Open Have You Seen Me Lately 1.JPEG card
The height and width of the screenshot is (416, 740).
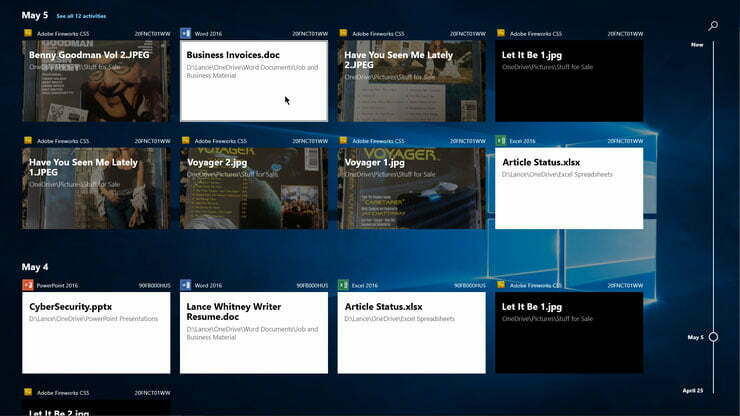96,188
